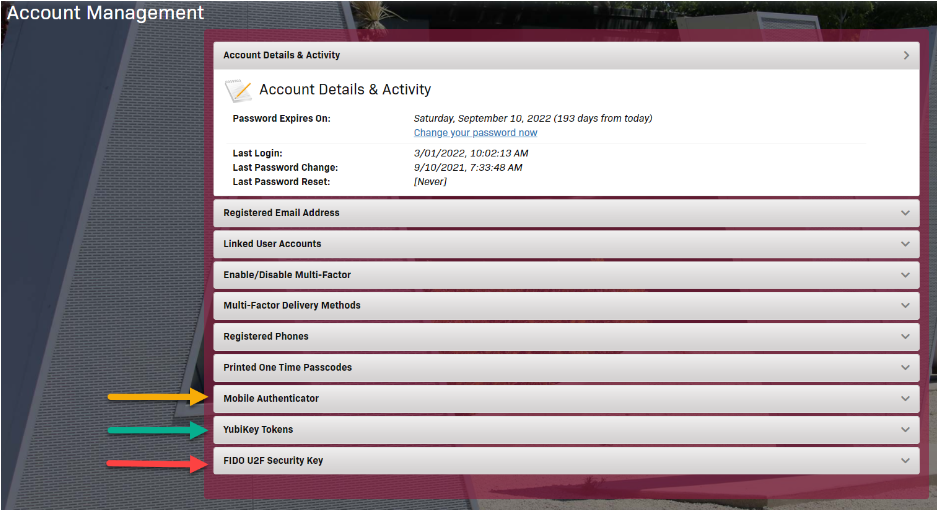The width and height of the screenshot is (938, 510).
Task: Expand the Registered Email Address chevron
Action: pyautogui.click(x=906, y=213)
